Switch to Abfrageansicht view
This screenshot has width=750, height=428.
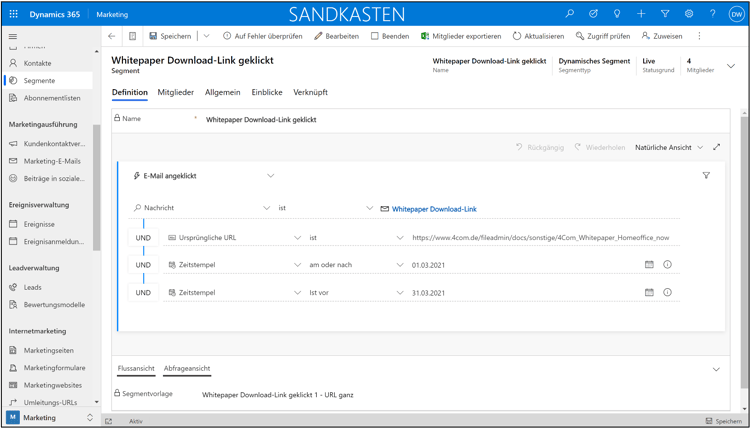click(x=187, y=369)
